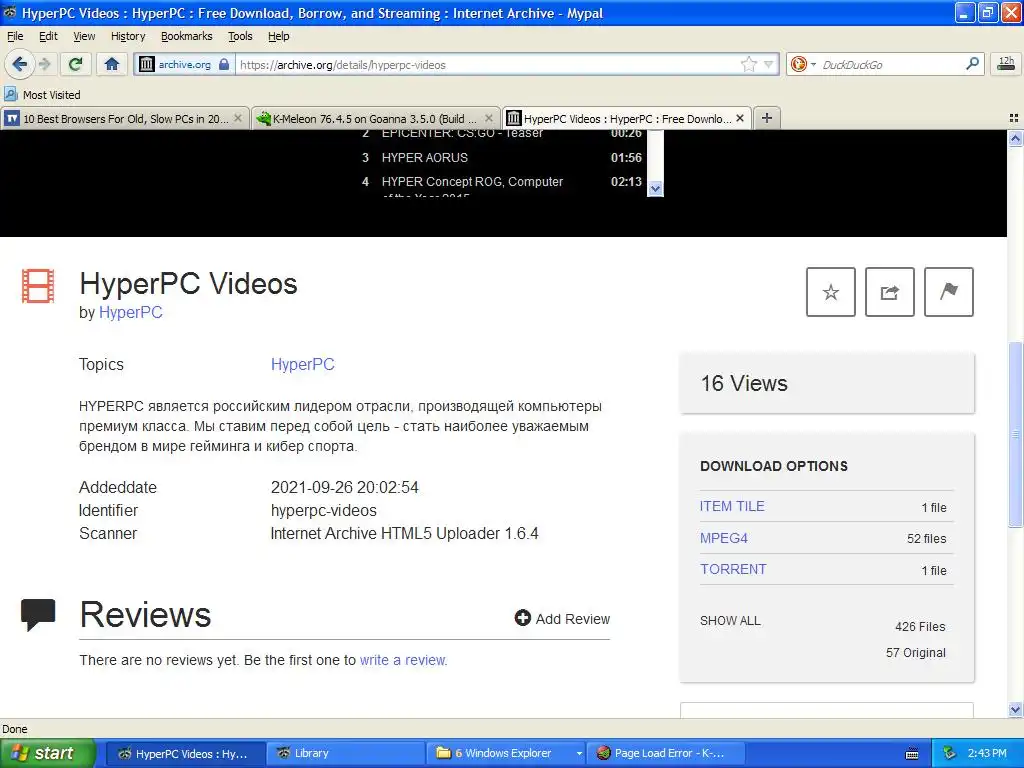The width and height of the screenshot is (1024, 768).
Task: Reload the page with the refresh icon
Action: point(75,64)
